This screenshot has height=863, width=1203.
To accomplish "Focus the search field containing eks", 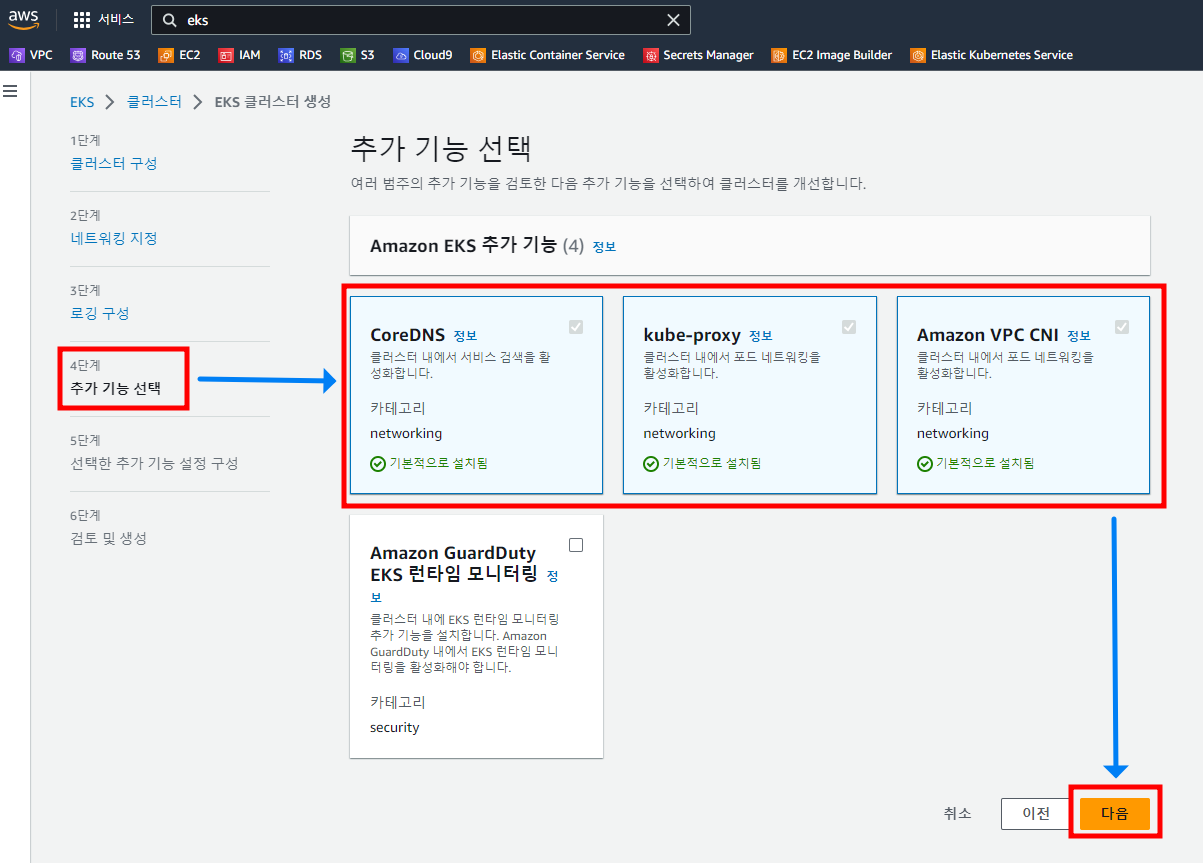I will coord(420,20).
